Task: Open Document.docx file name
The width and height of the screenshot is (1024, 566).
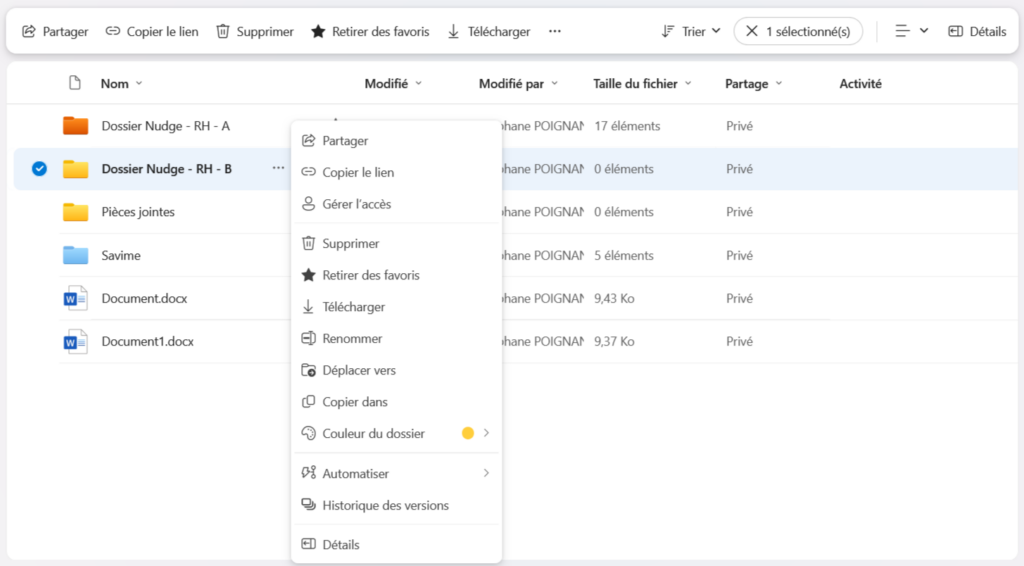Action: (x=144, y=298)
